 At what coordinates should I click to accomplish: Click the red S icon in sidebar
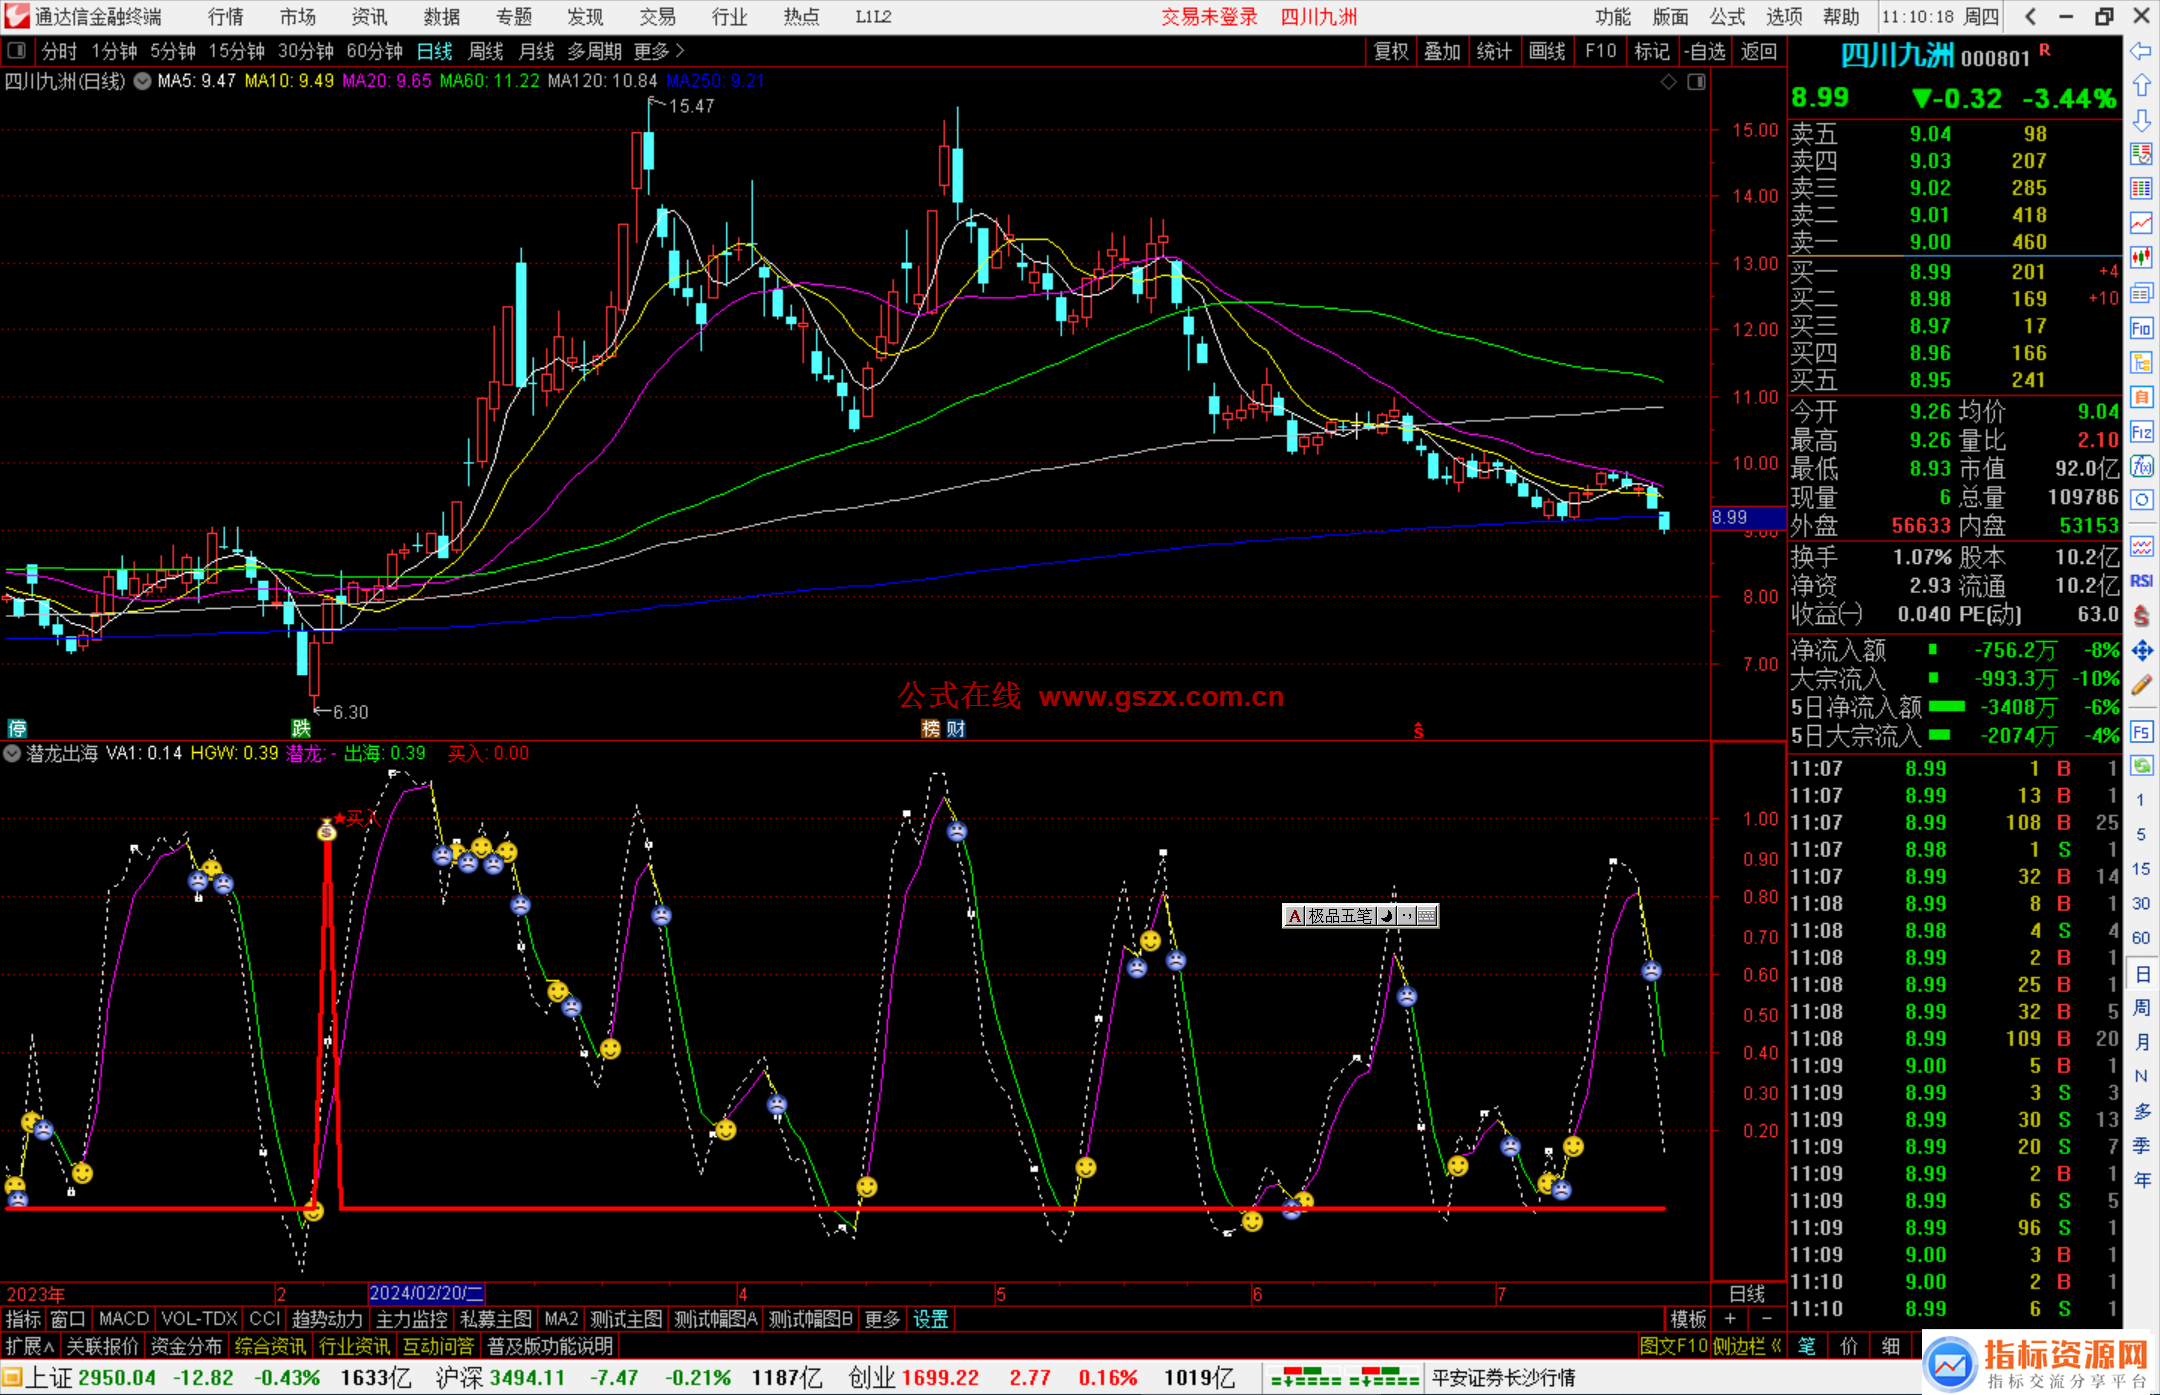2141,616
